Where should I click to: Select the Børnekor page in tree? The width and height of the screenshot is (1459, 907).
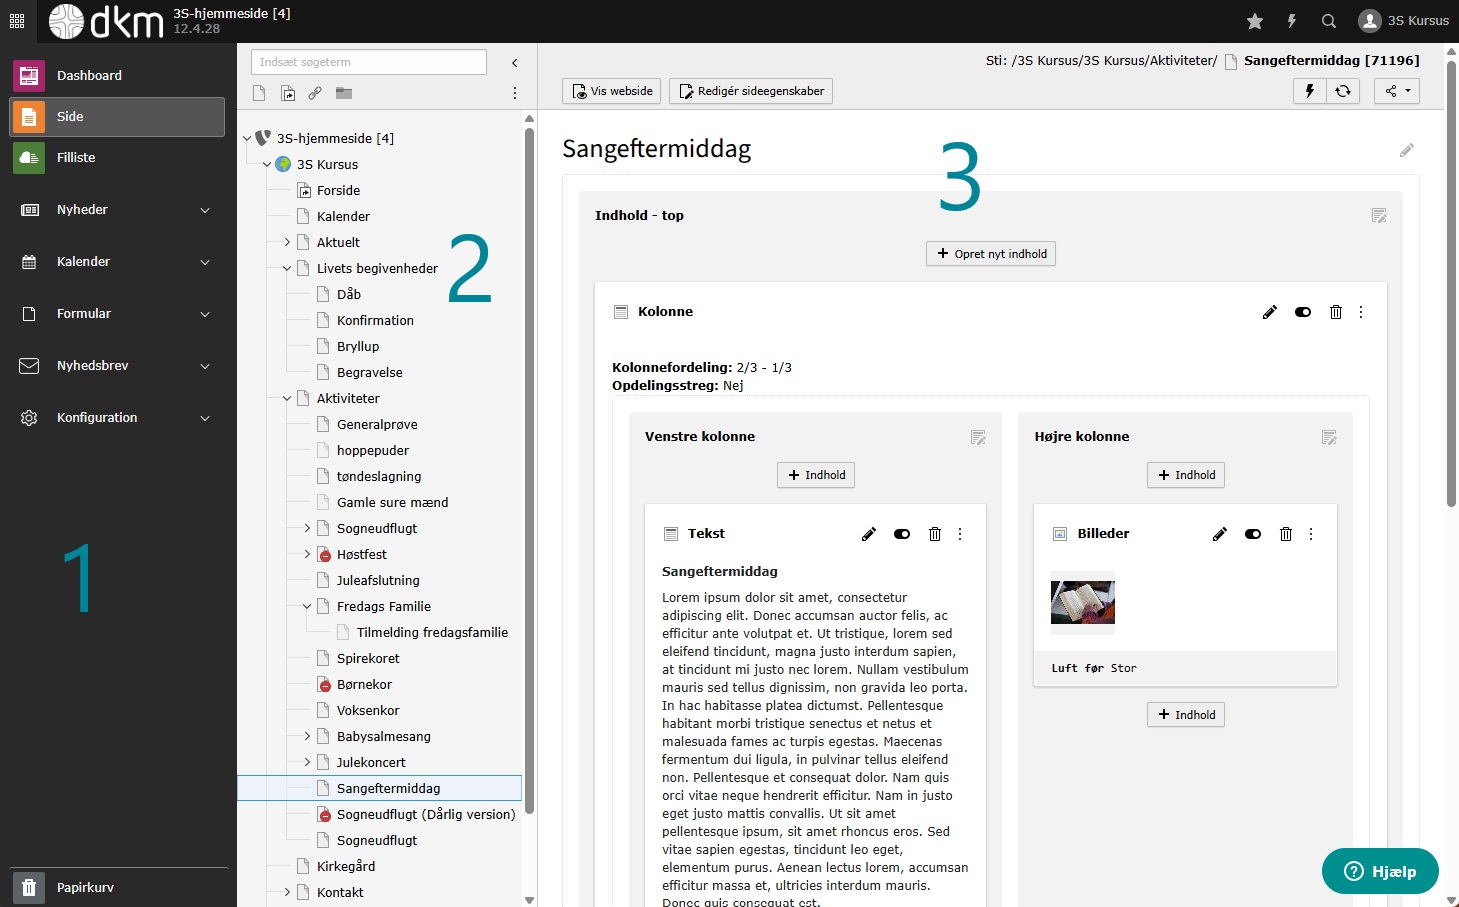click(364, 684)
